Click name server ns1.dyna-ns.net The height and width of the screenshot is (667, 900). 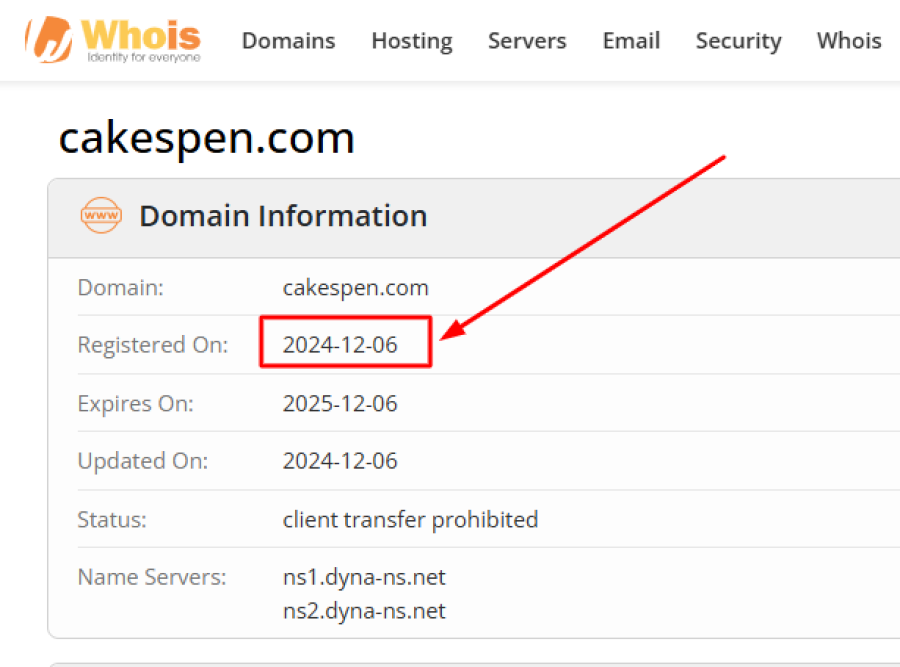(364, 577)
